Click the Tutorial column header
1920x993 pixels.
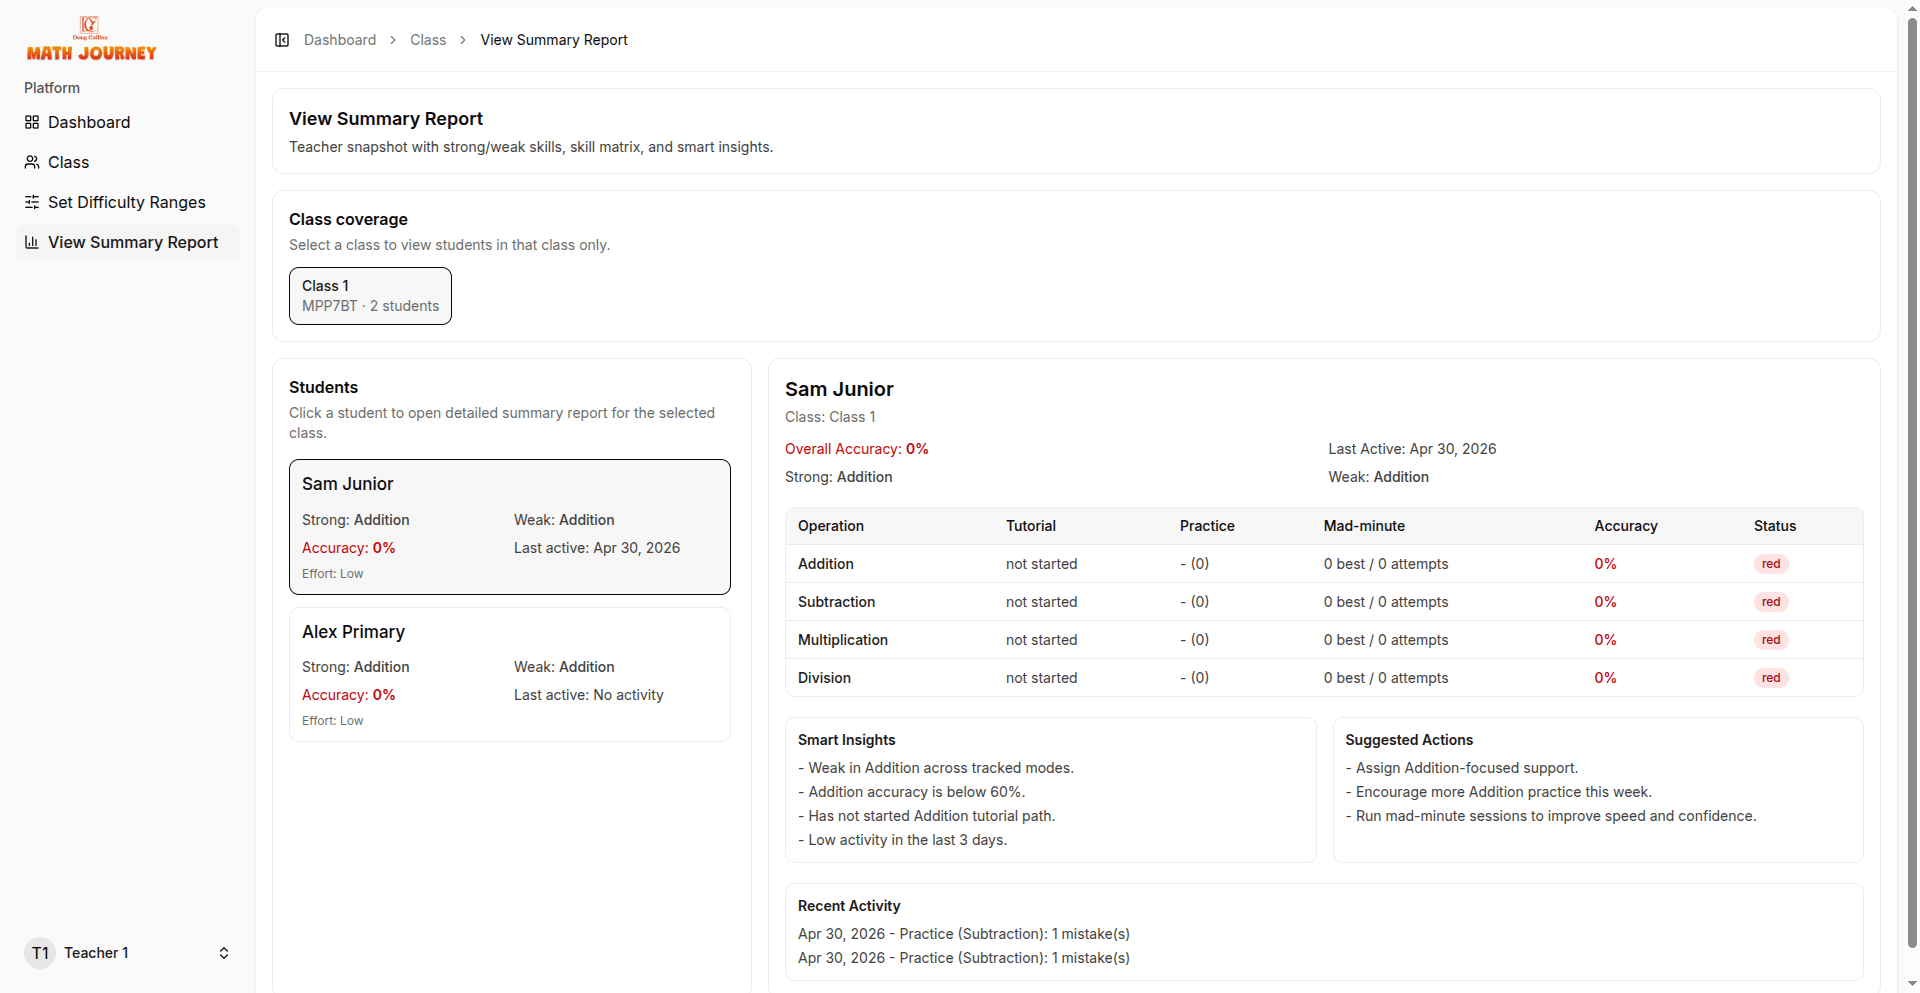1031,526
